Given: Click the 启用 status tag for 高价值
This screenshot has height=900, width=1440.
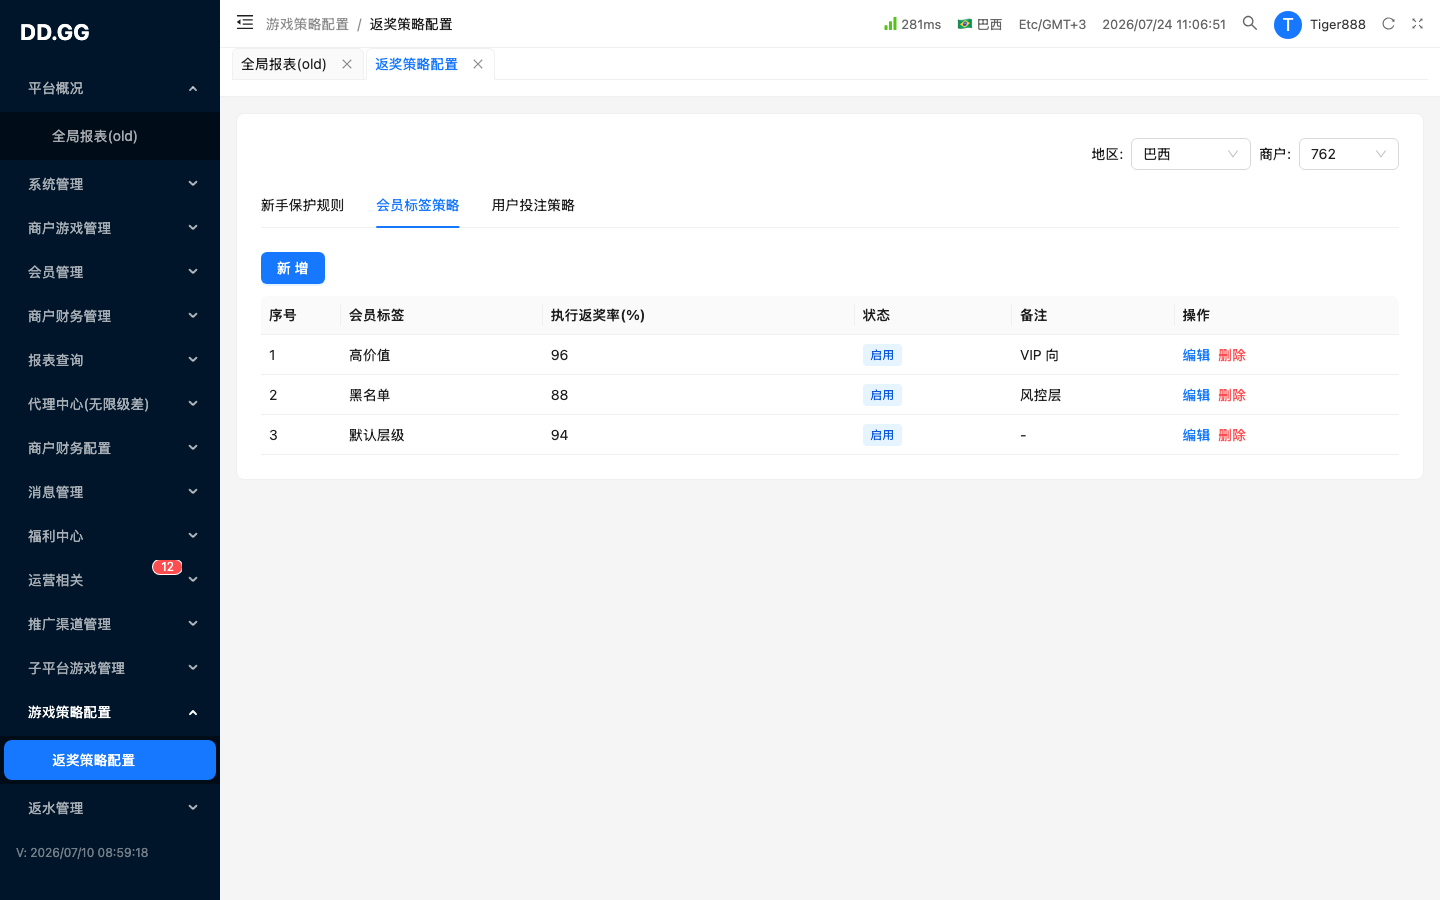Looking at the screenshot, I should click(882, 355).
